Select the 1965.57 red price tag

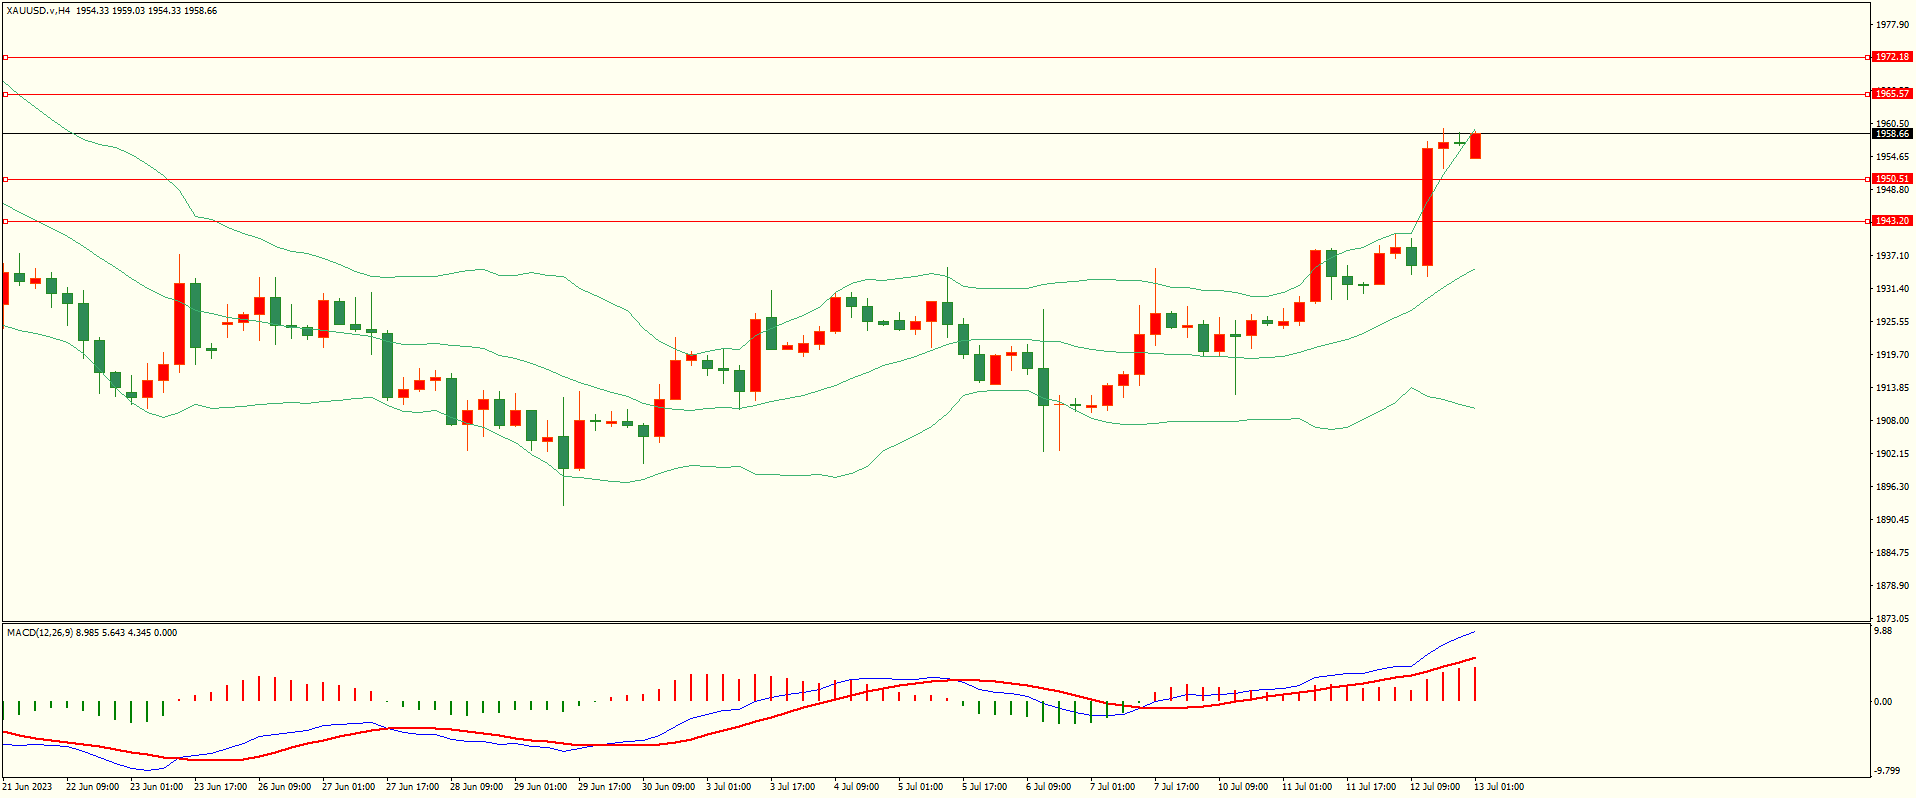1892,94
